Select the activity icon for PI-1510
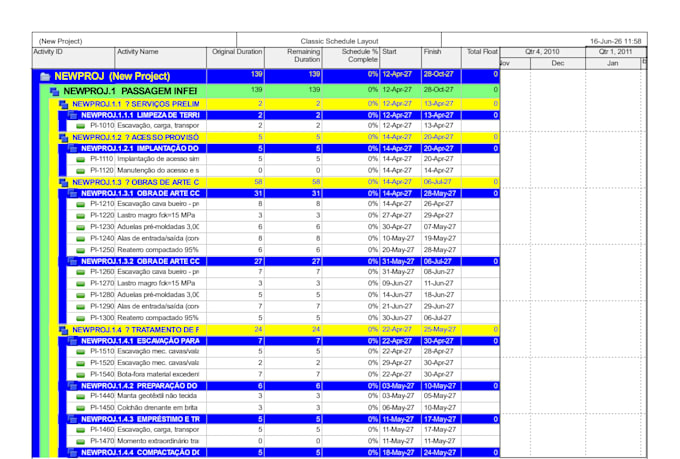Screen dimensions: 680x459 coord(81,352)
